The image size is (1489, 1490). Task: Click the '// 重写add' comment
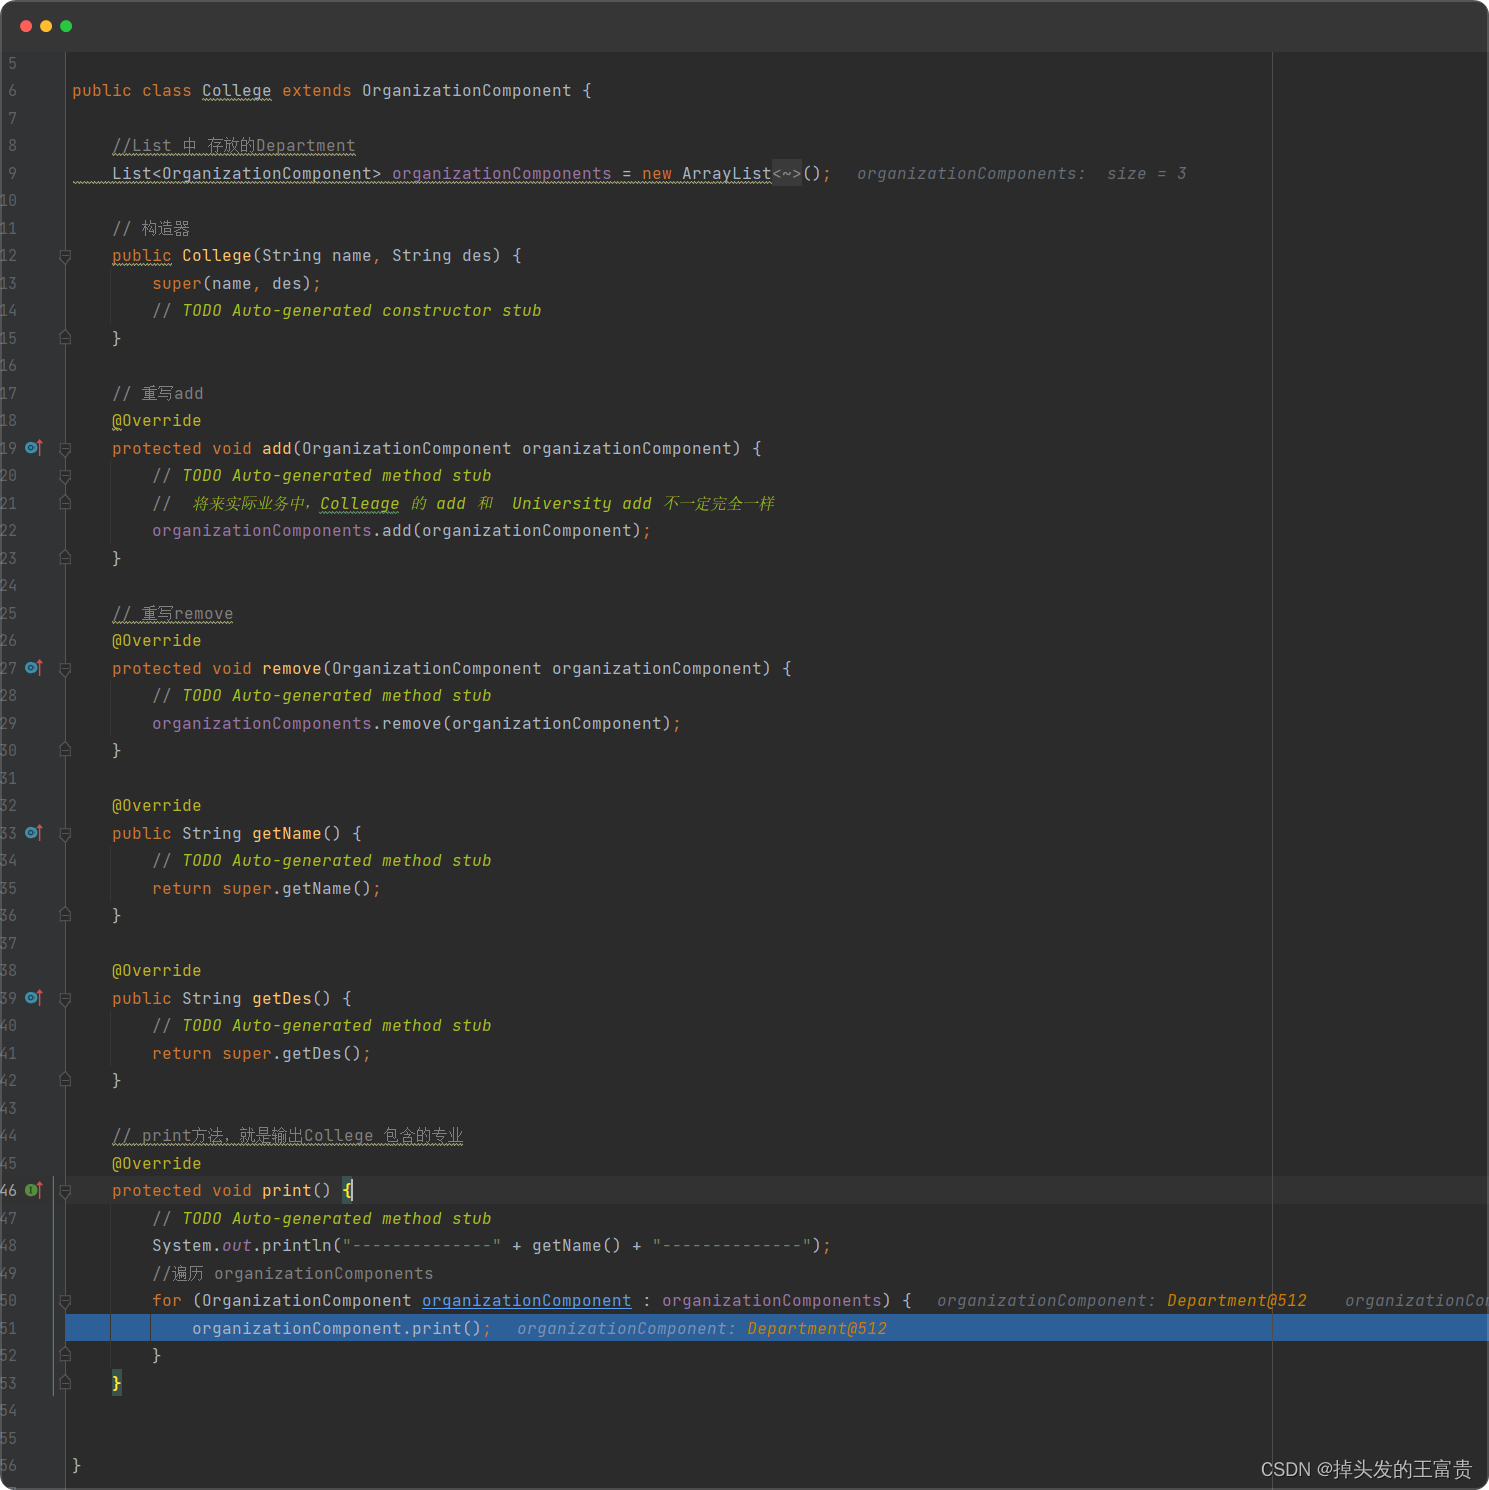(x=158, y=393)
